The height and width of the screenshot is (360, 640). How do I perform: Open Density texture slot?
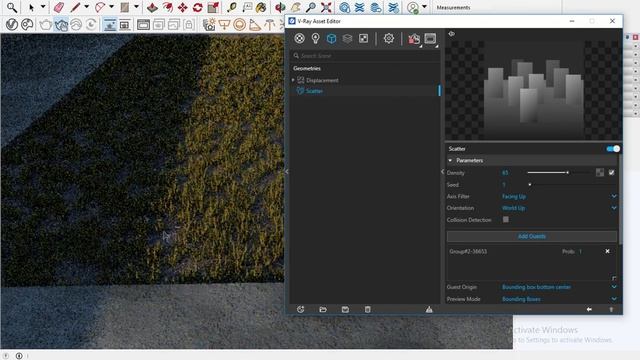tap(600, 173)
